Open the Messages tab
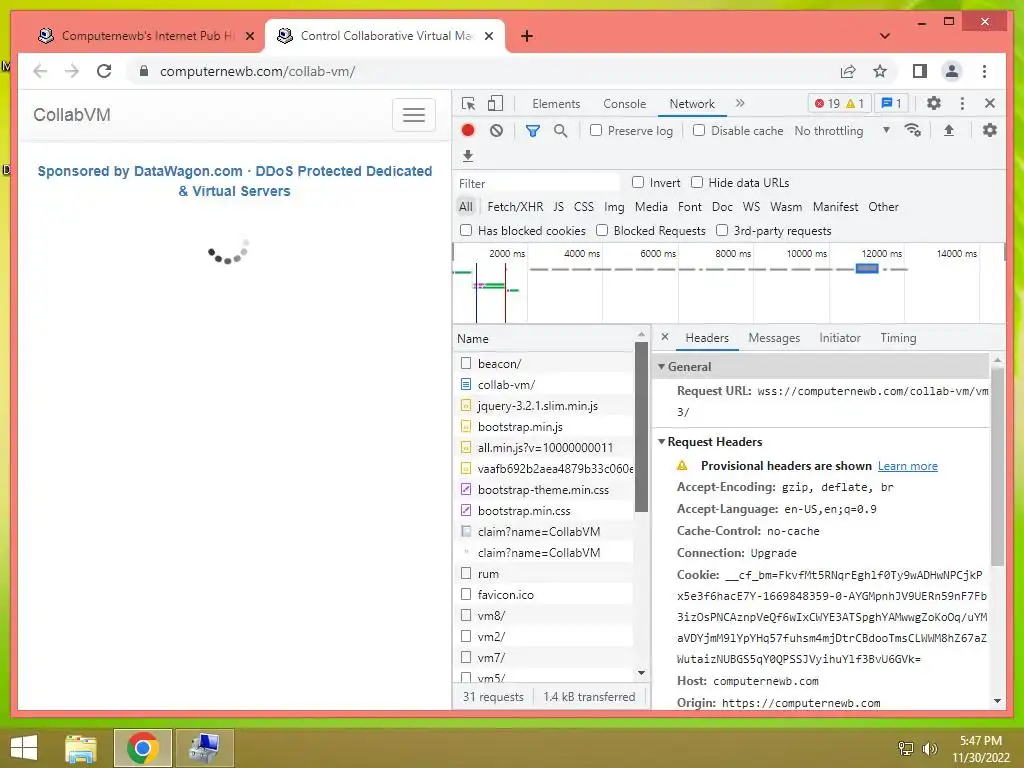Image resolution: width=1024 pixels, height=768 pixels. 774,338
